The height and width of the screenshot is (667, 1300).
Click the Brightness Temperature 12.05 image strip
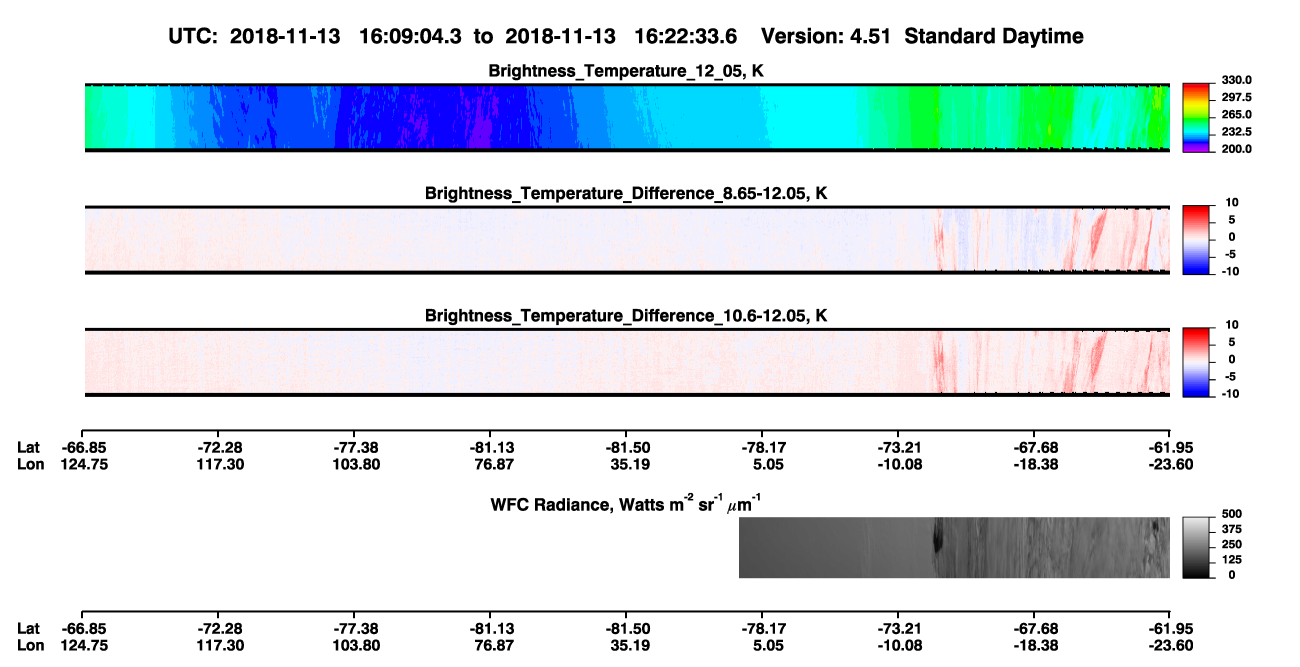(627, 117)
